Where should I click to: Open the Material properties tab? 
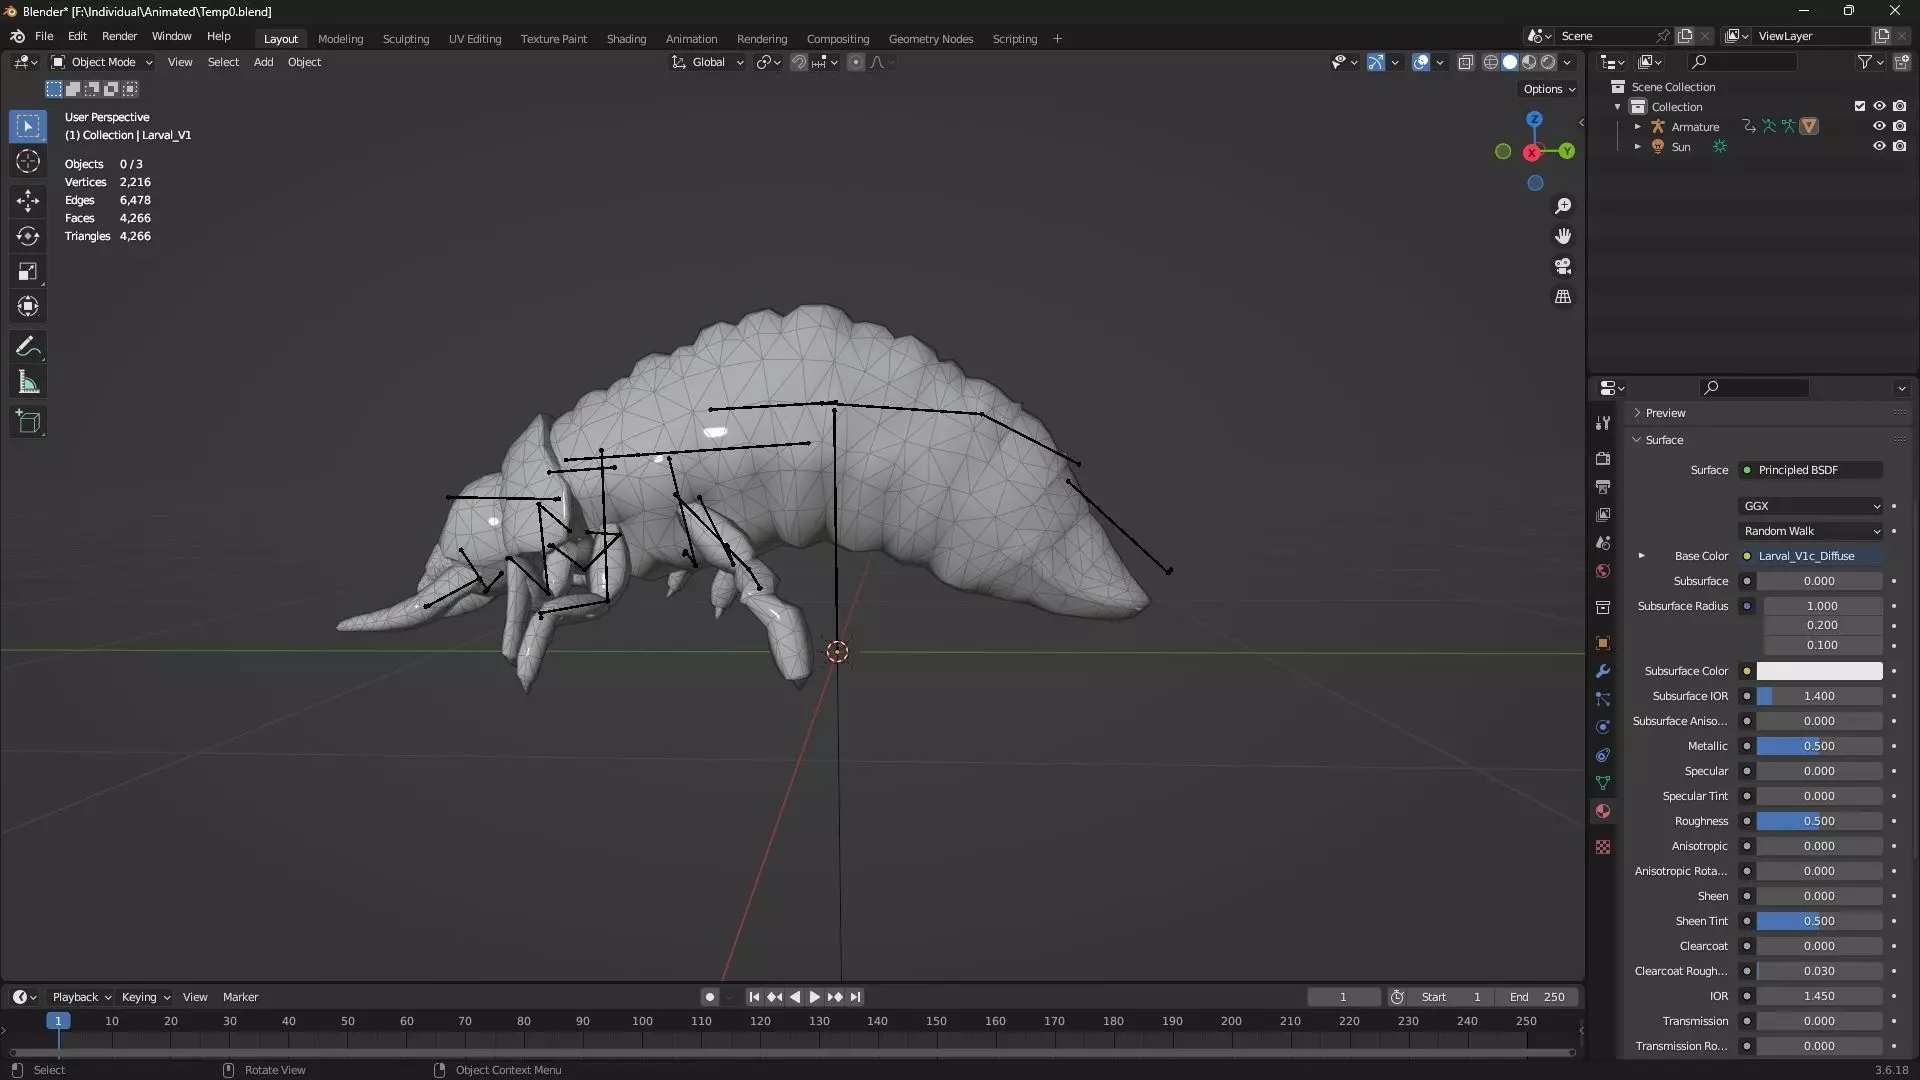(1603, 811)
